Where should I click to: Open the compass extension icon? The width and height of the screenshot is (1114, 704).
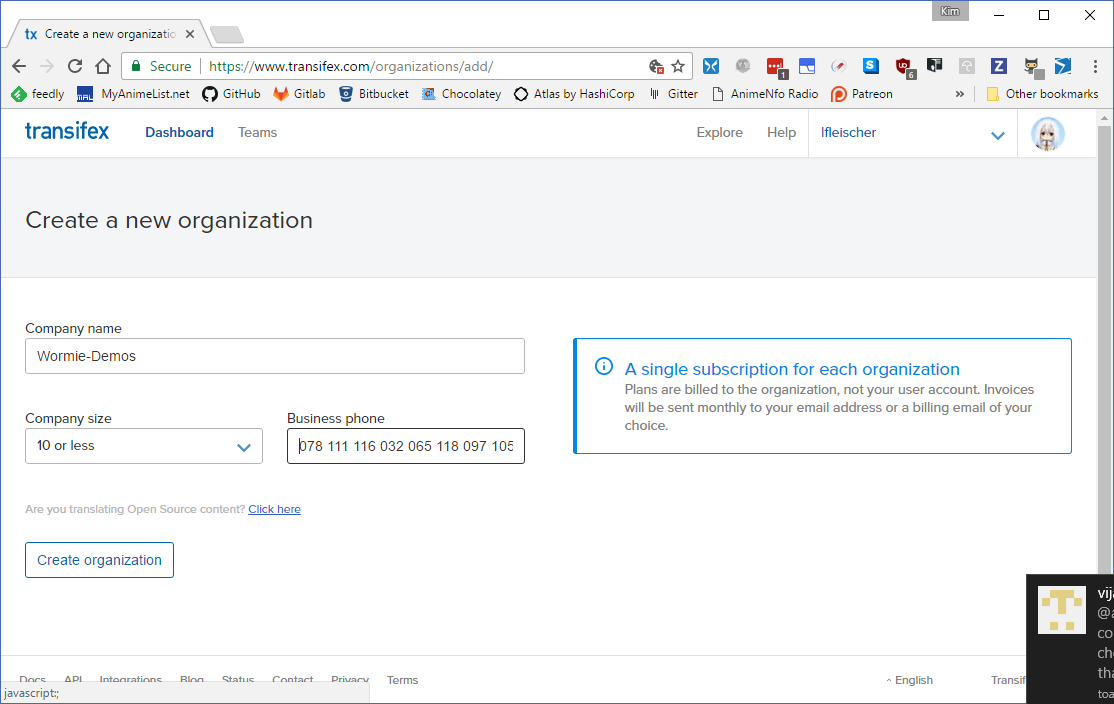(838, 66)
